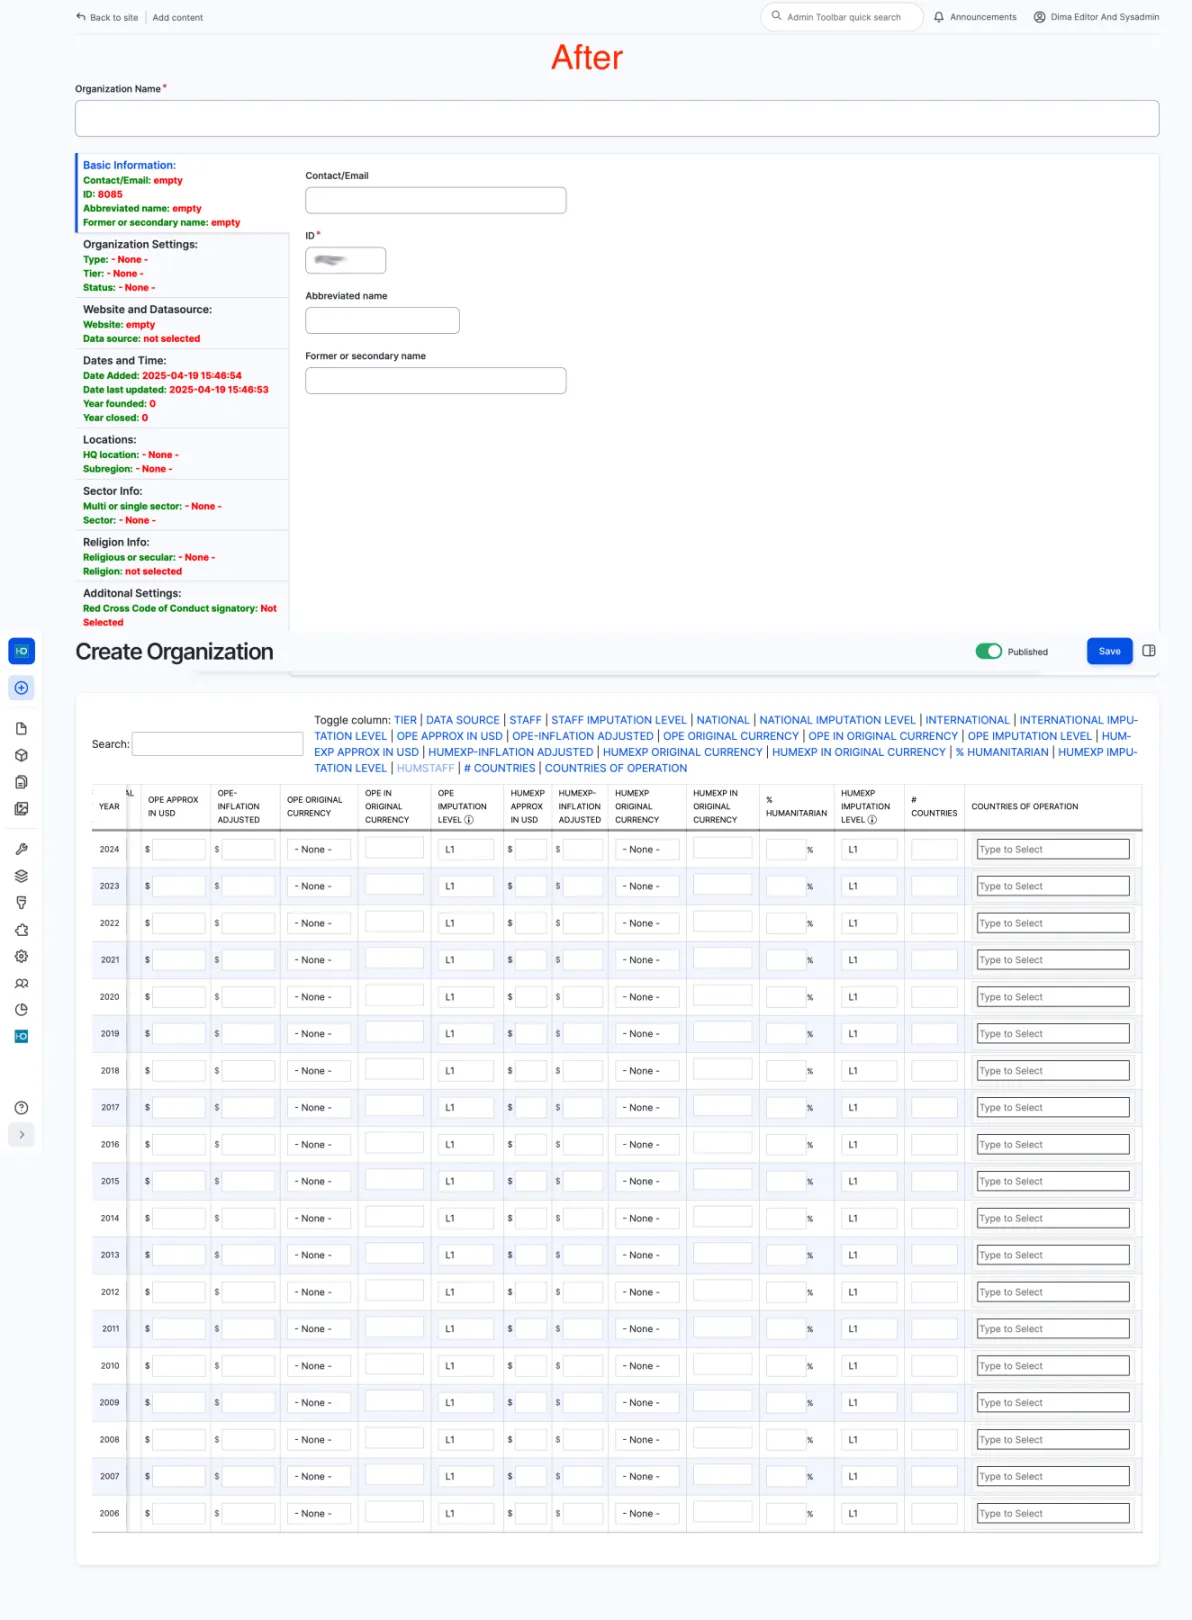Open the Content page icon in sidebar
Image resolution: width=1192 pixels, height=1620 pixels.
click(x=21, y=729)
